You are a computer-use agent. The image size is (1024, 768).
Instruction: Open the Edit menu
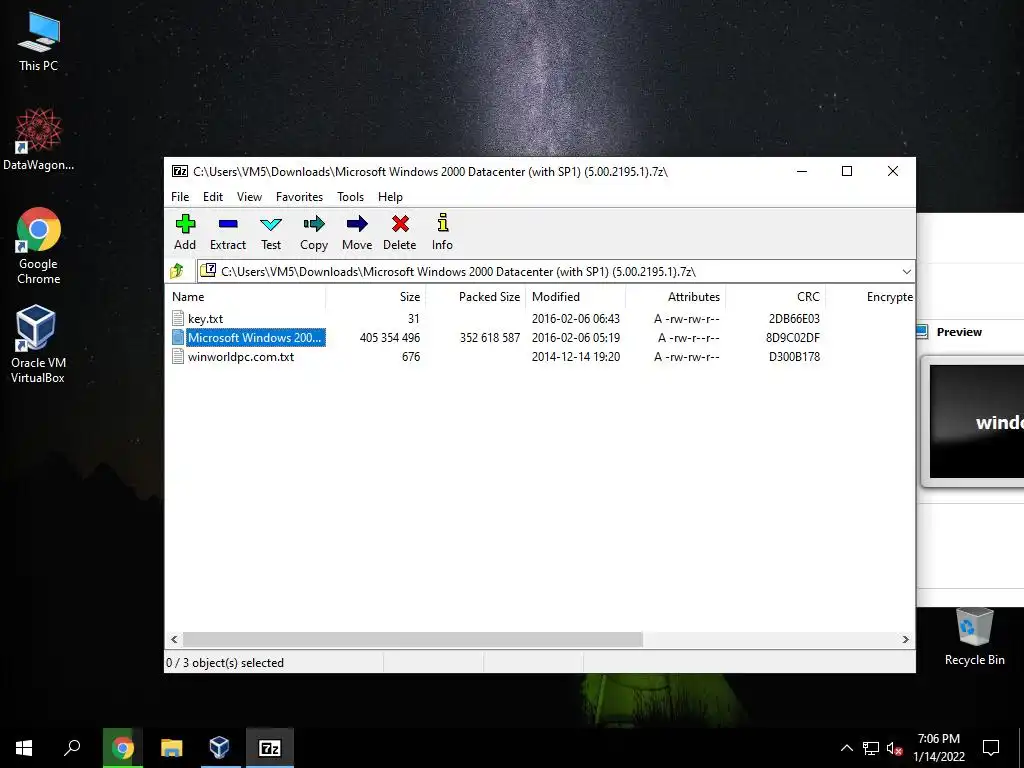(x=213, y=197)
